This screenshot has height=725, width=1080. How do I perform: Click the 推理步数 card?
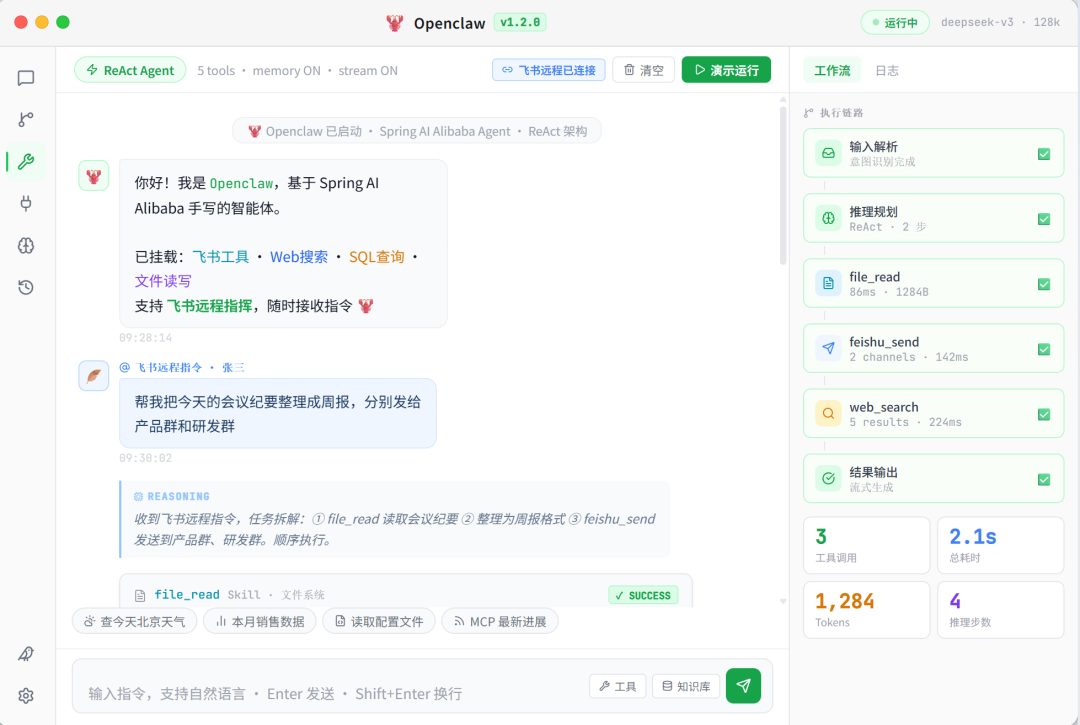pyautogui.click(x=1000, y=610)
